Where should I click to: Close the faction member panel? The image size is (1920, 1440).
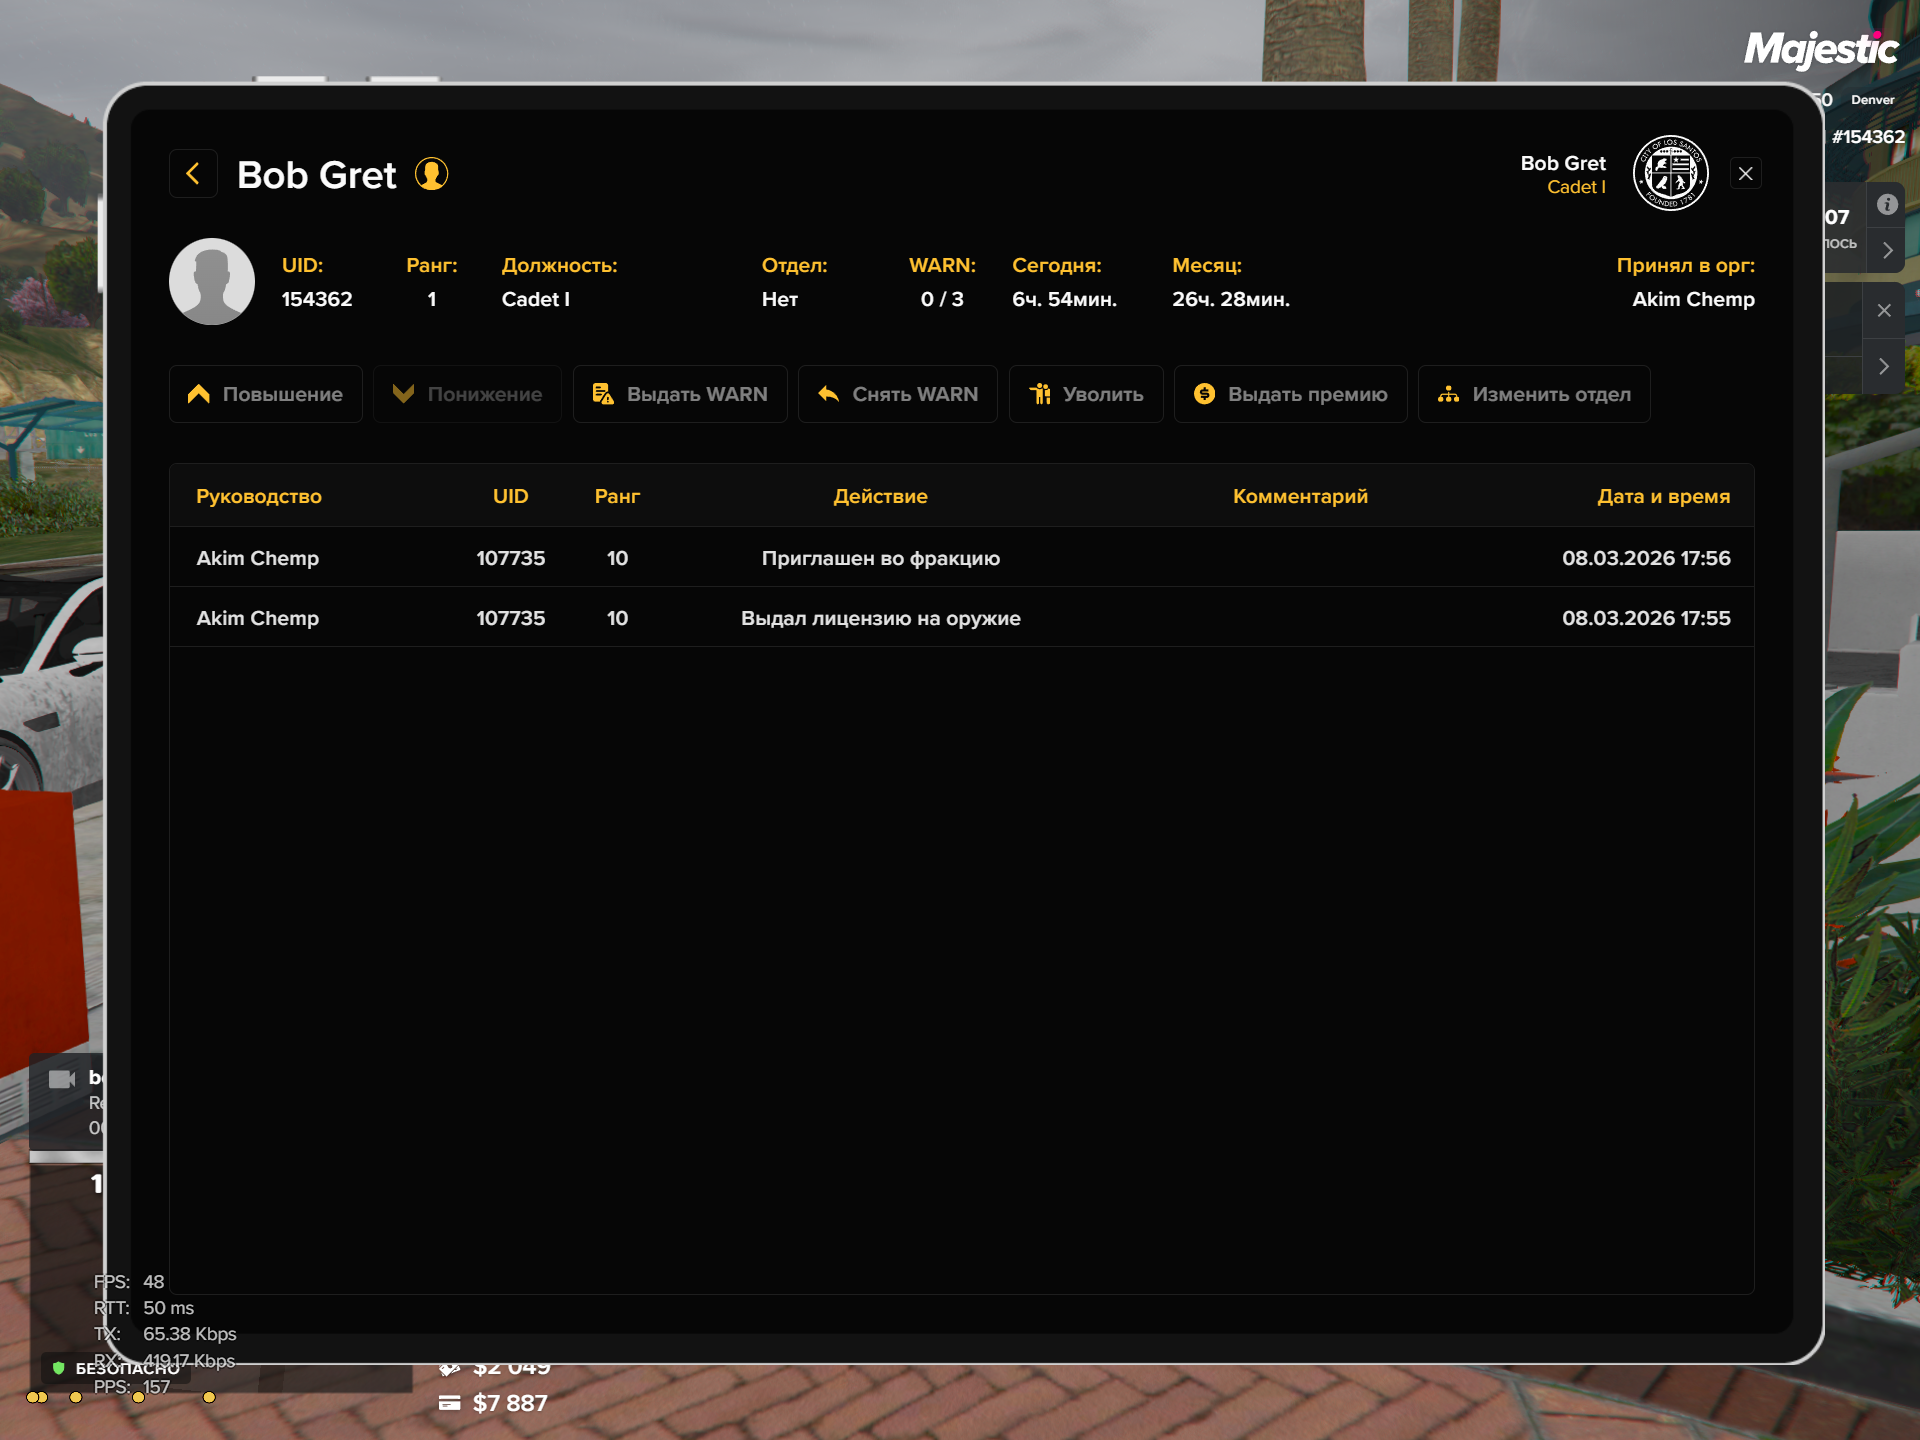[1746, 174]
